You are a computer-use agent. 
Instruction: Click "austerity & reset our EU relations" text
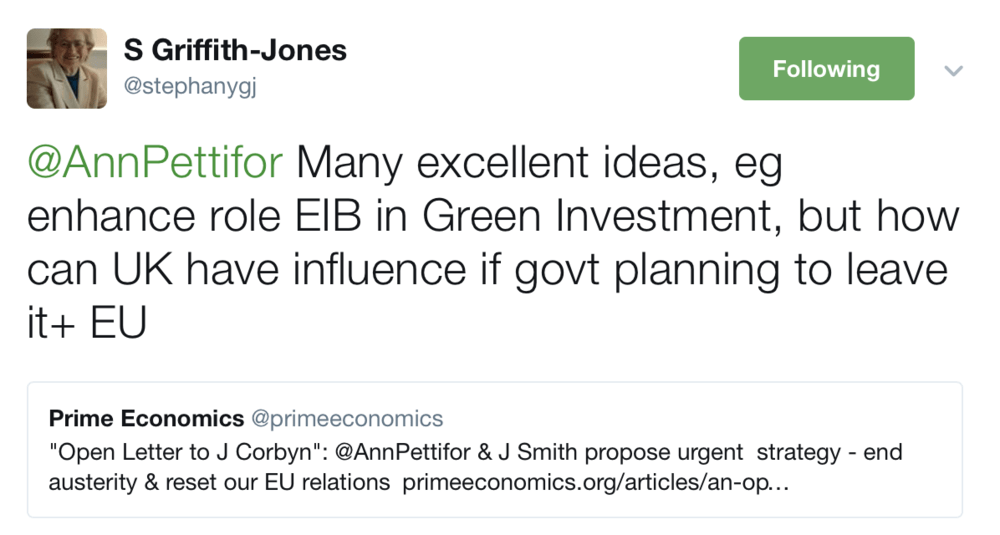[x=219, y=482]
